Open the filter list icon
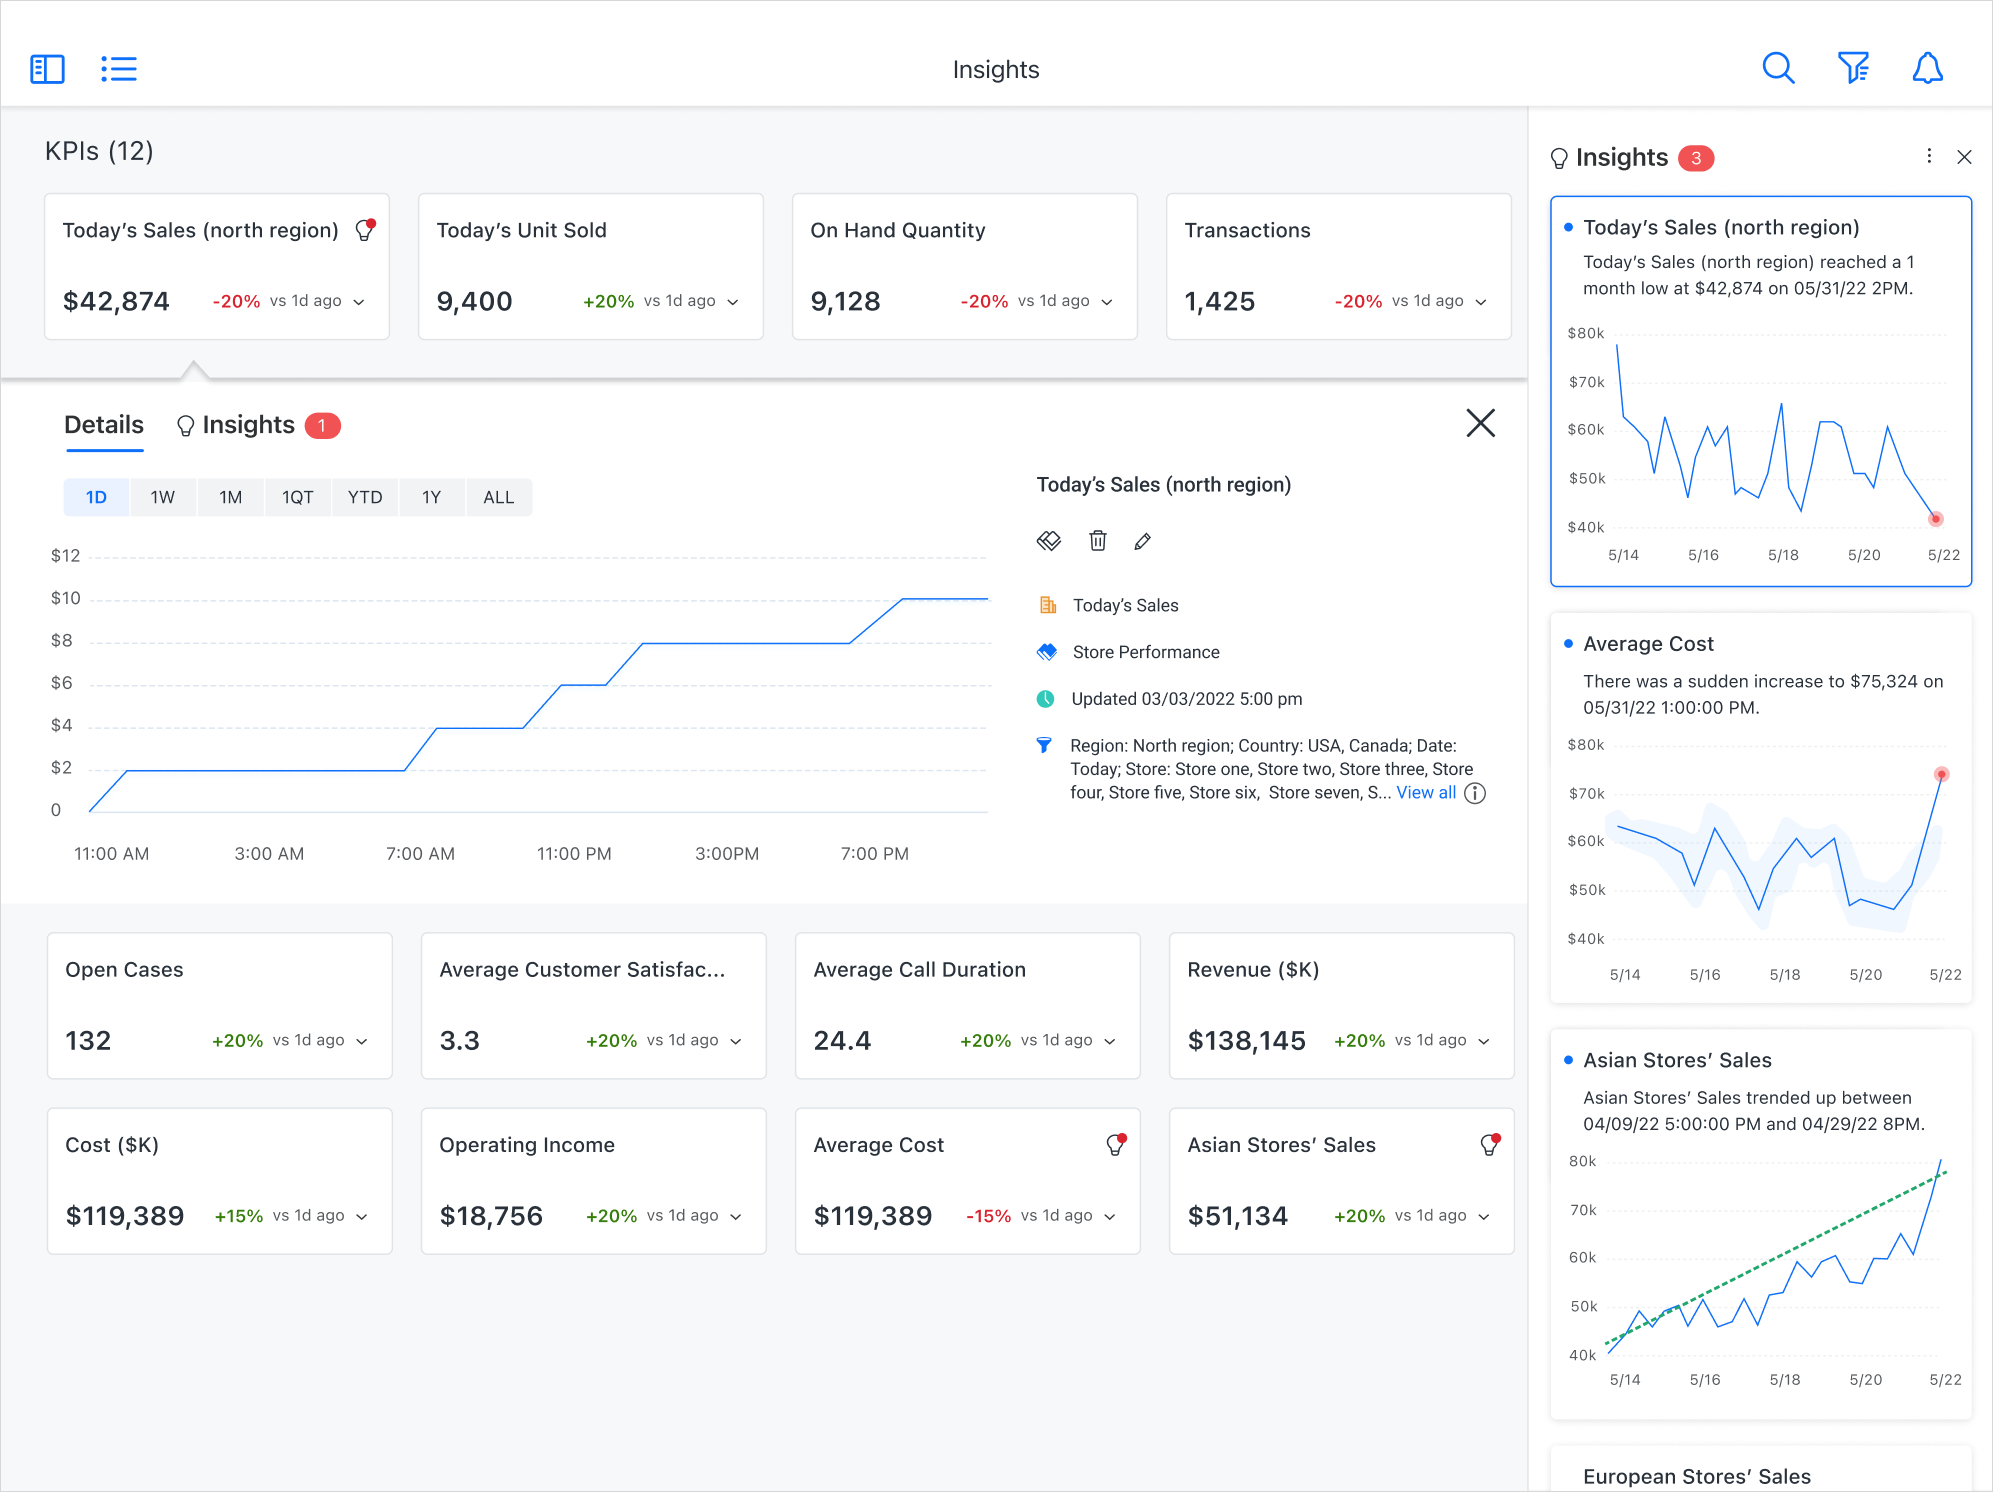The width and height of the screenshot is (1993, 1492). click(1853, 68)
